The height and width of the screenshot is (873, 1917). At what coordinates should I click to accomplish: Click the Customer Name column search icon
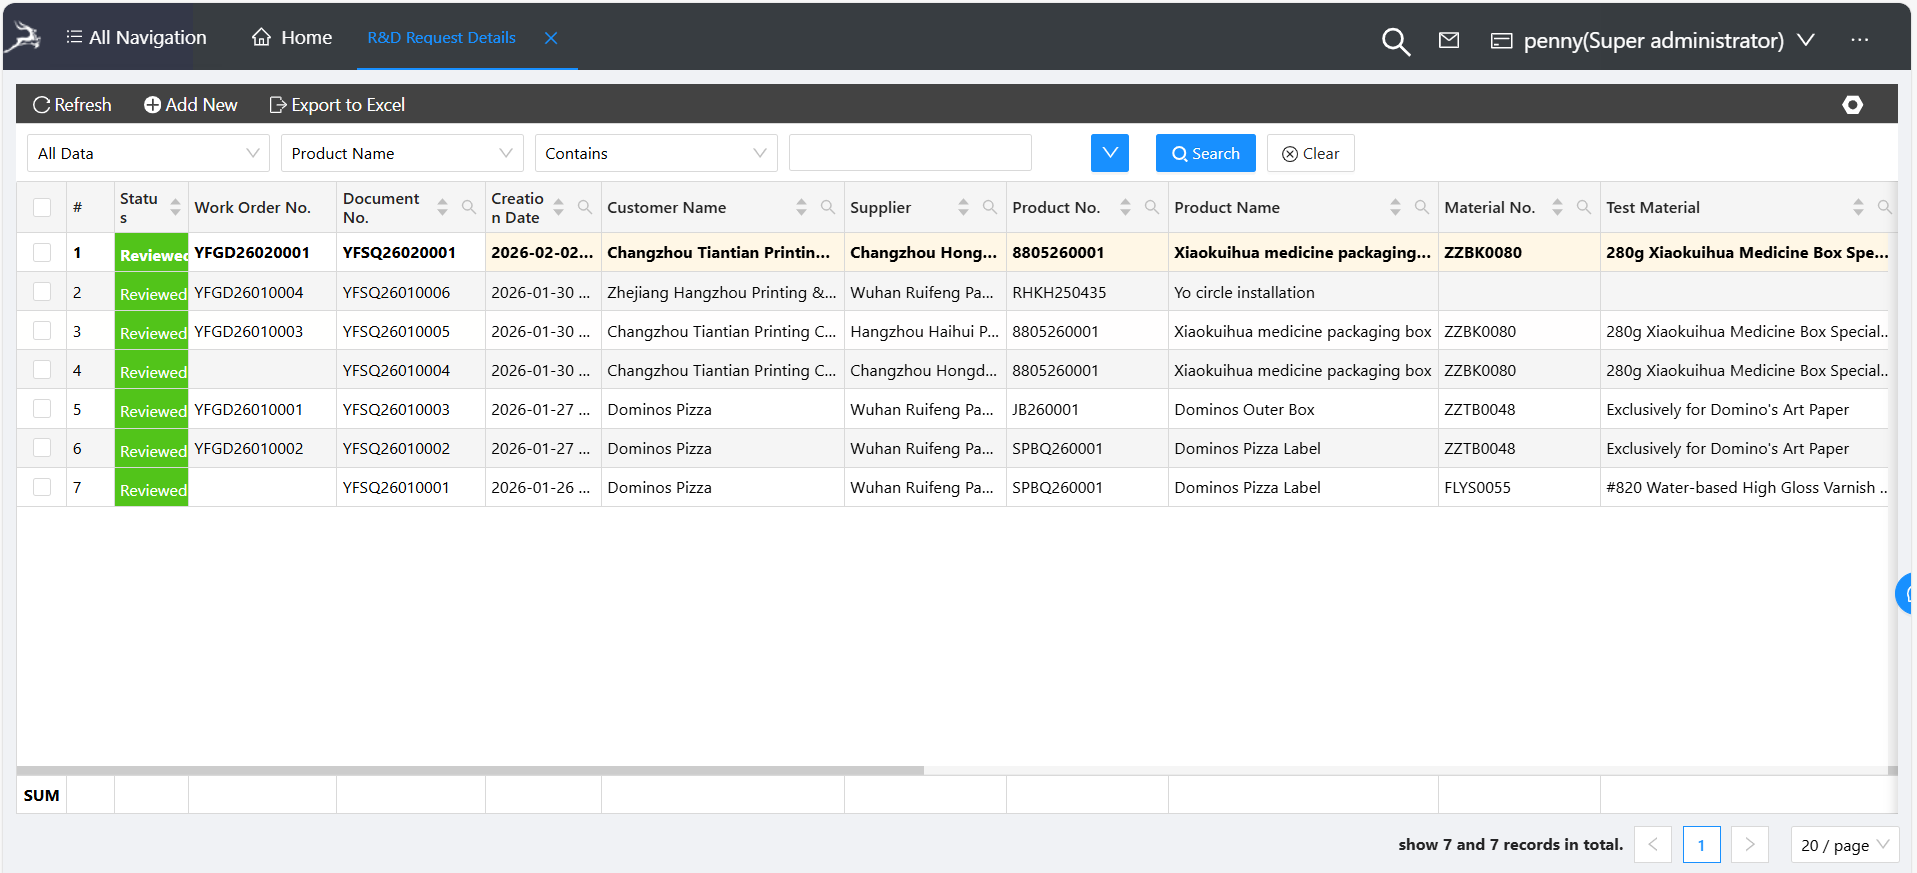[827, 207]
